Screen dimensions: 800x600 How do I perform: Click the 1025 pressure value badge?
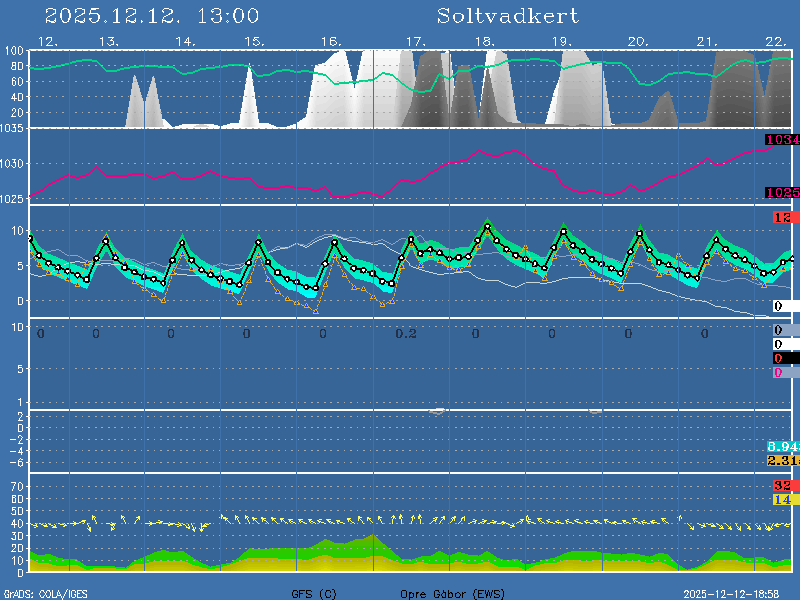(782, 192)
